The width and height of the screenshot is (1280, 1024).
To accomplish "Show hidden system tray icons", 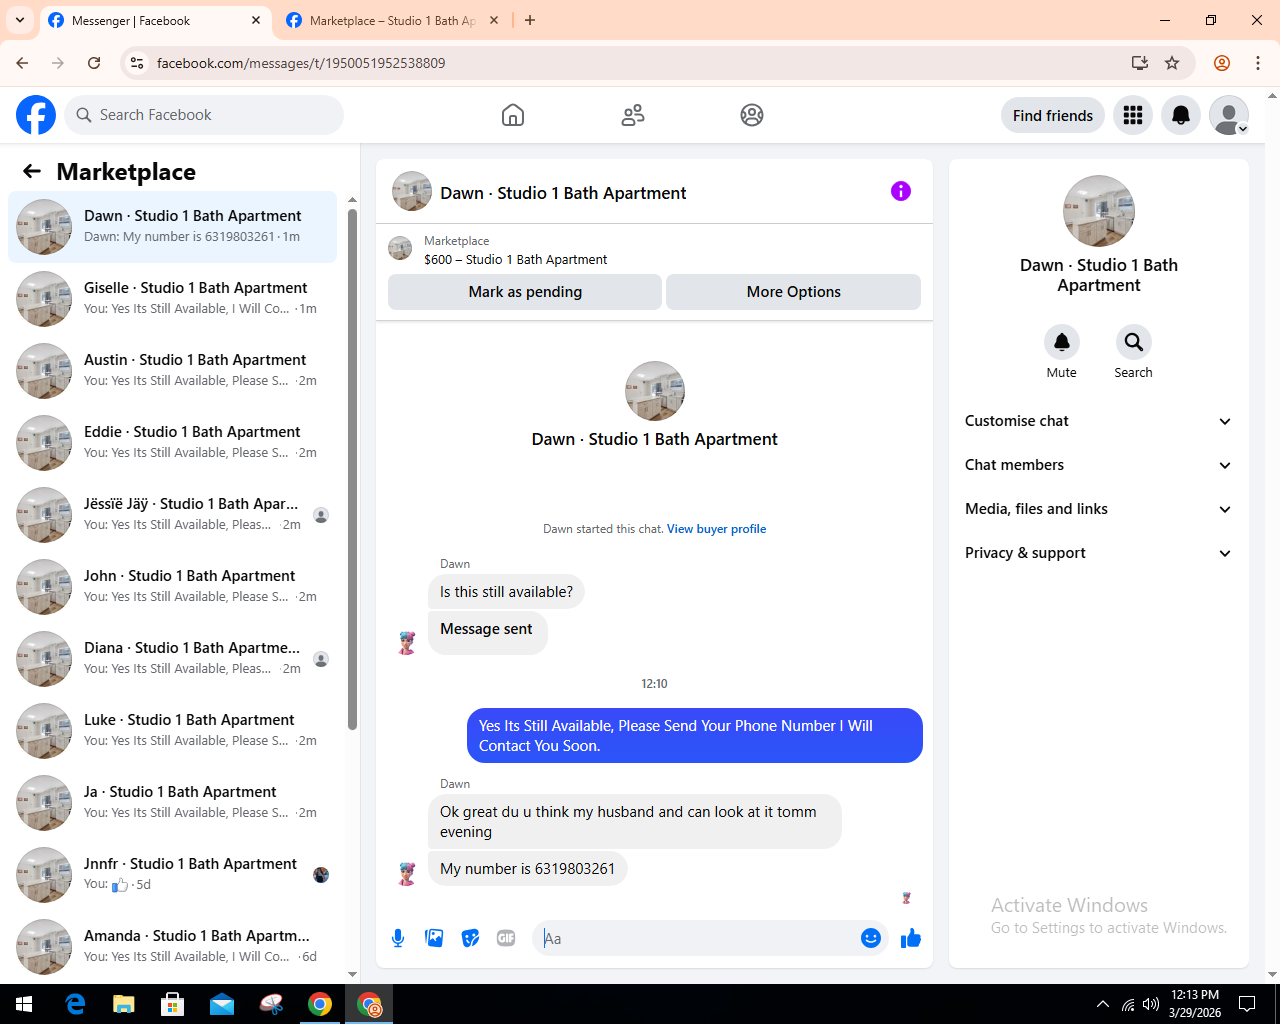I will [1103, 1004].
